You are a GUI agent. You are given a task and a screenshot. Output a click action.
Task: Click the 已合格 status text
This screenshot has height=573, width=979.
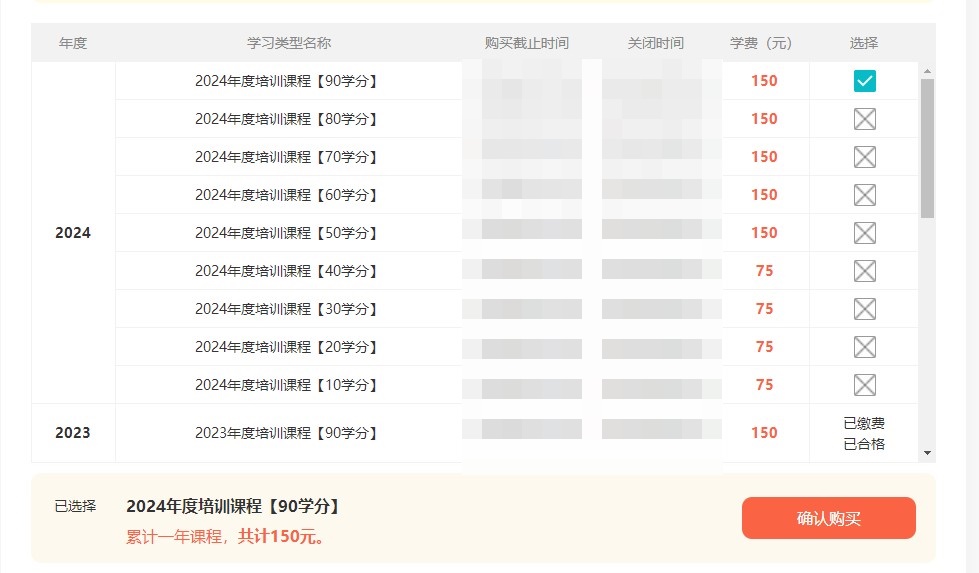tap(864, 444)
